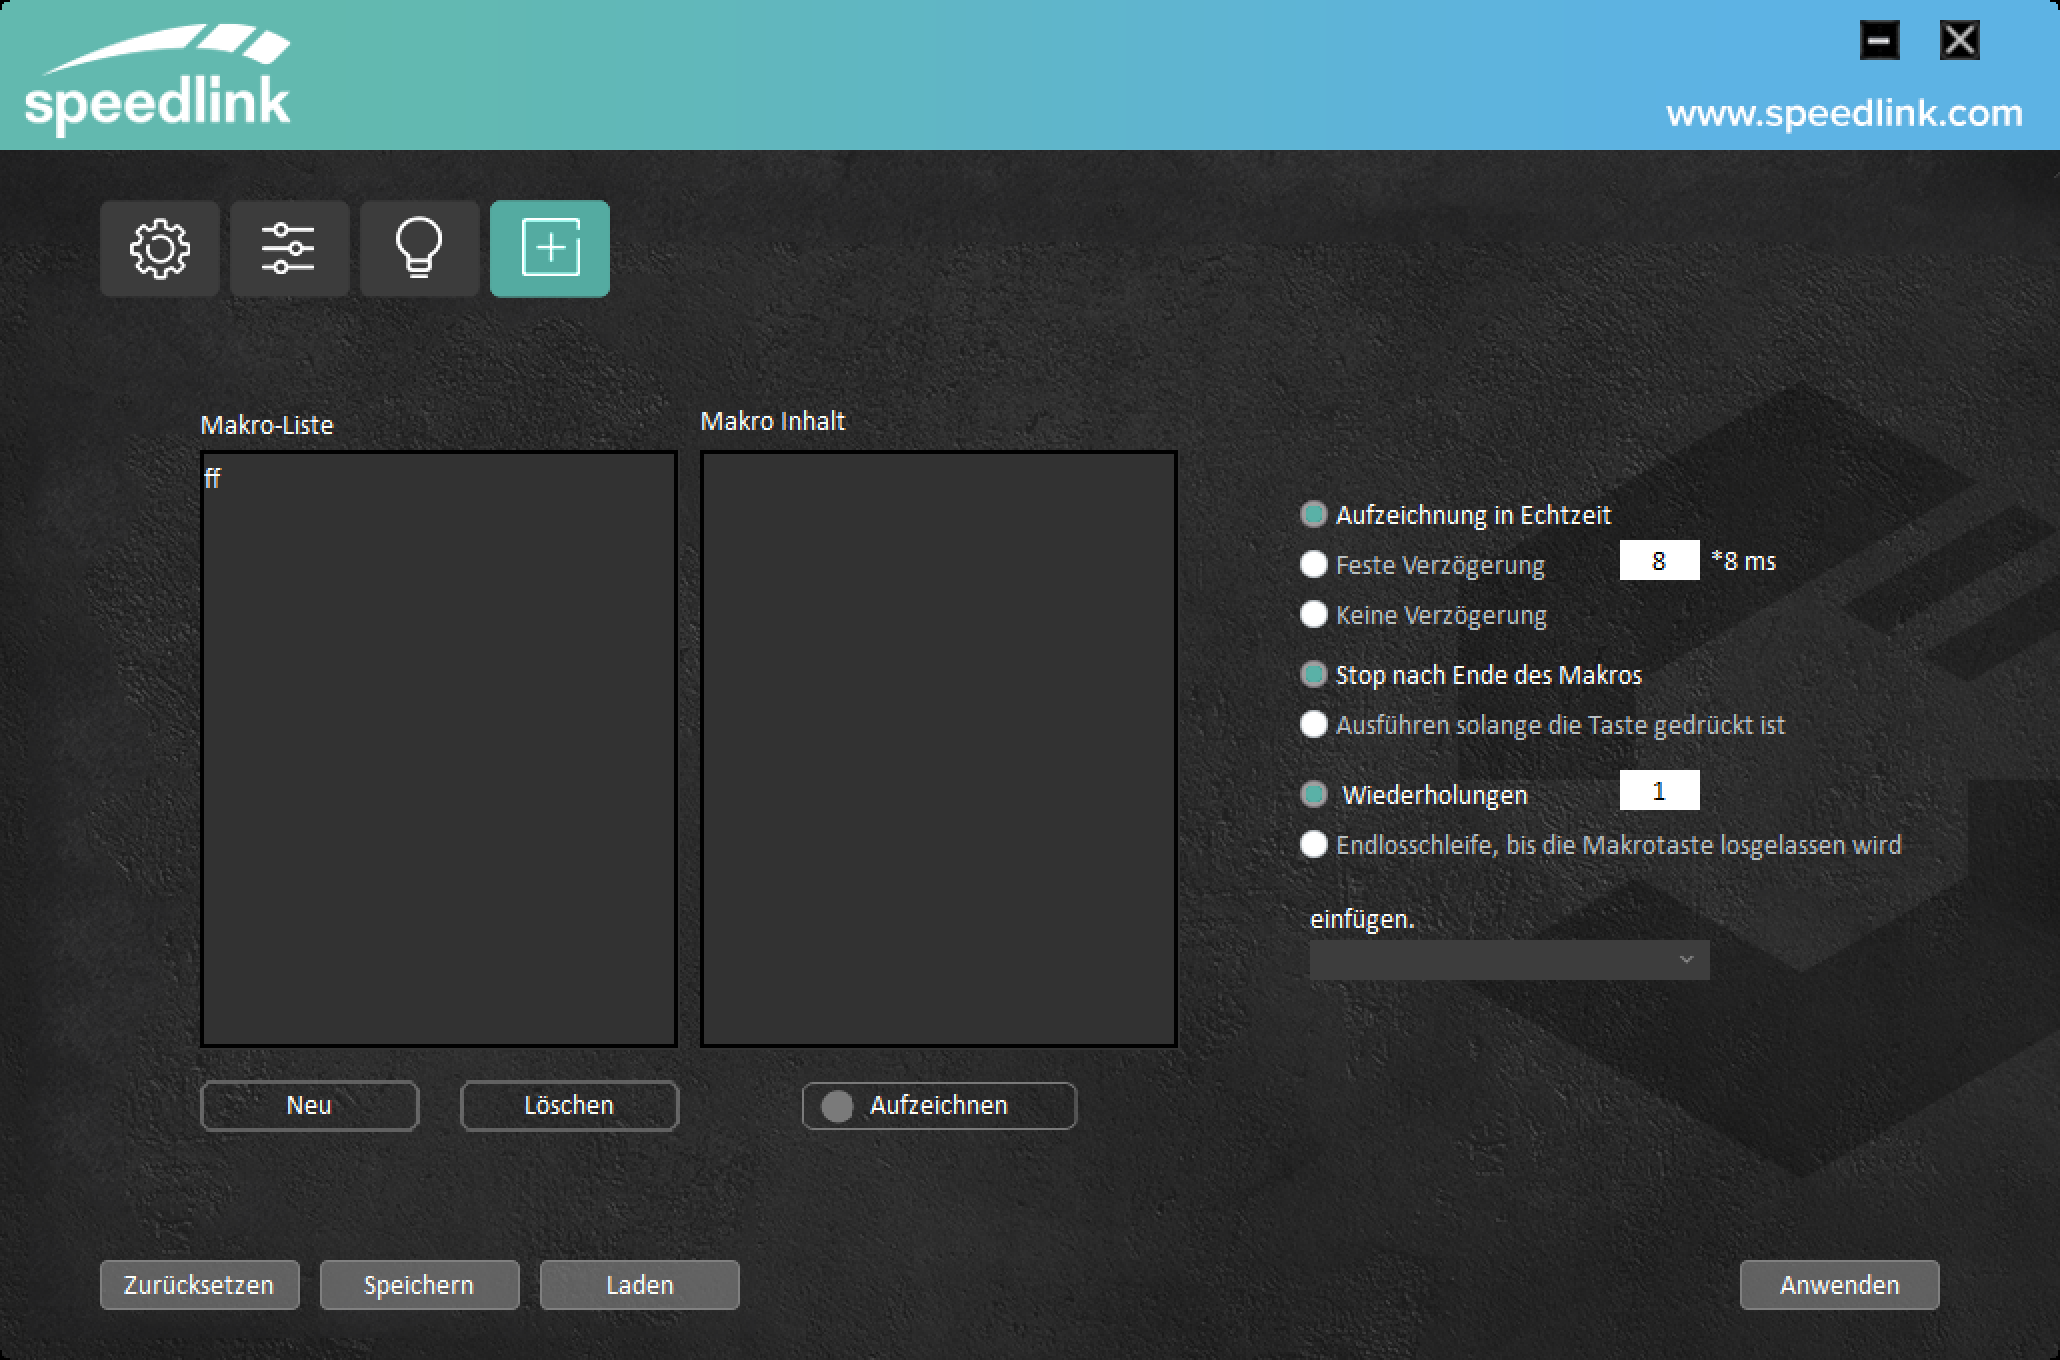Select Keine Verzögerung radio option
The image size is (2060, 1360).
1314,614
